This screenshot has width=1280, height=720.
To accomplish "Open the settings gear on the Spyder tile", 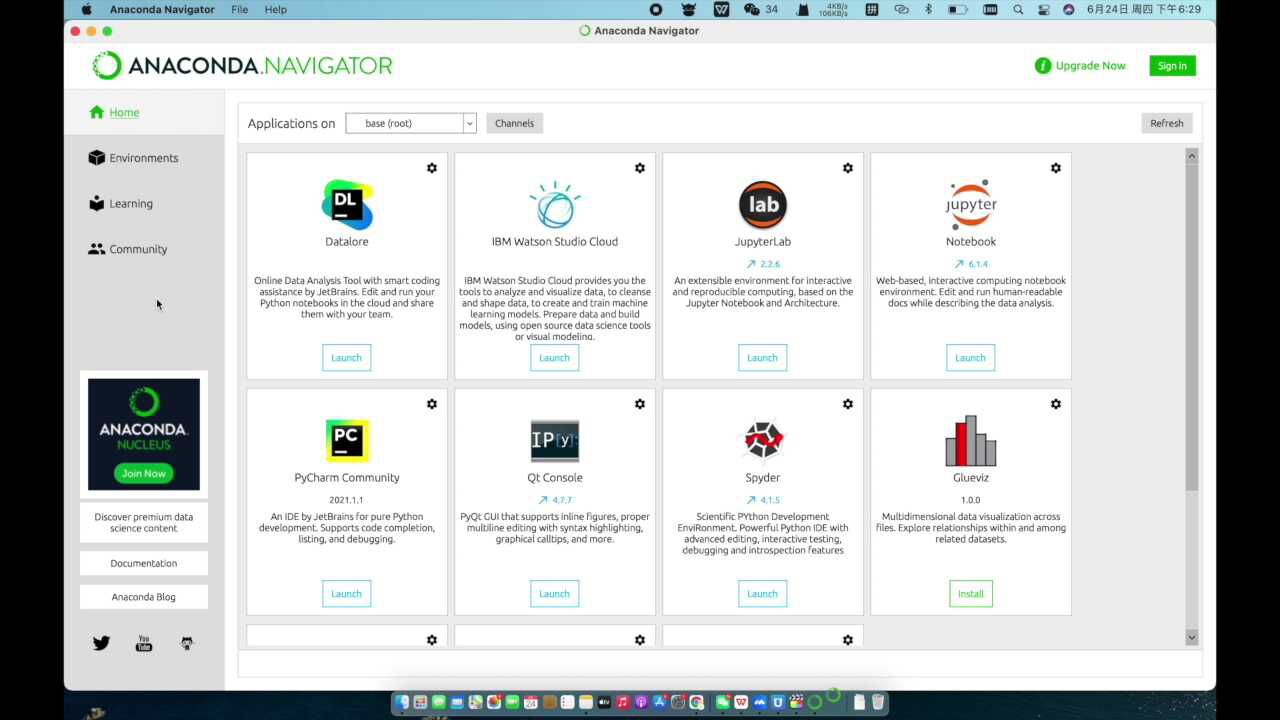I will click(x=847, y=404).
